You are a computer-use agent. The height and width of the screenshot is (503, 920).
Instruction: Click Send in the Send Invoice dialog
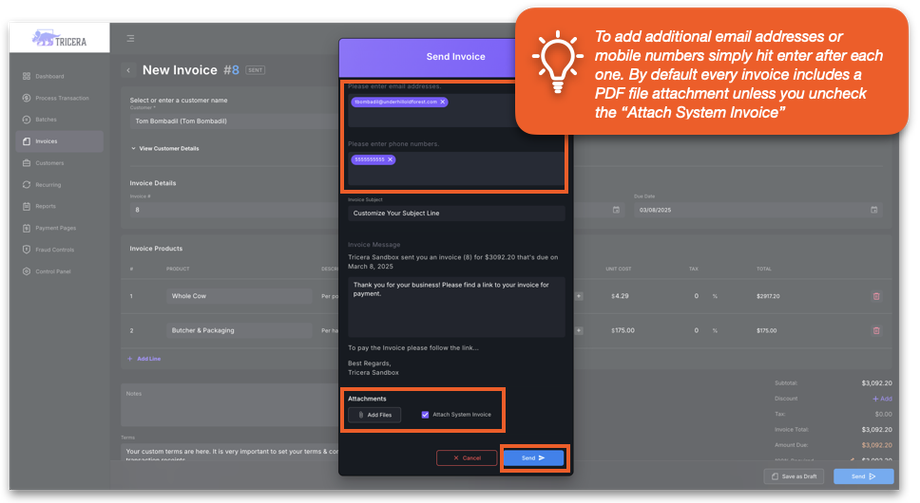coord(533,458)
